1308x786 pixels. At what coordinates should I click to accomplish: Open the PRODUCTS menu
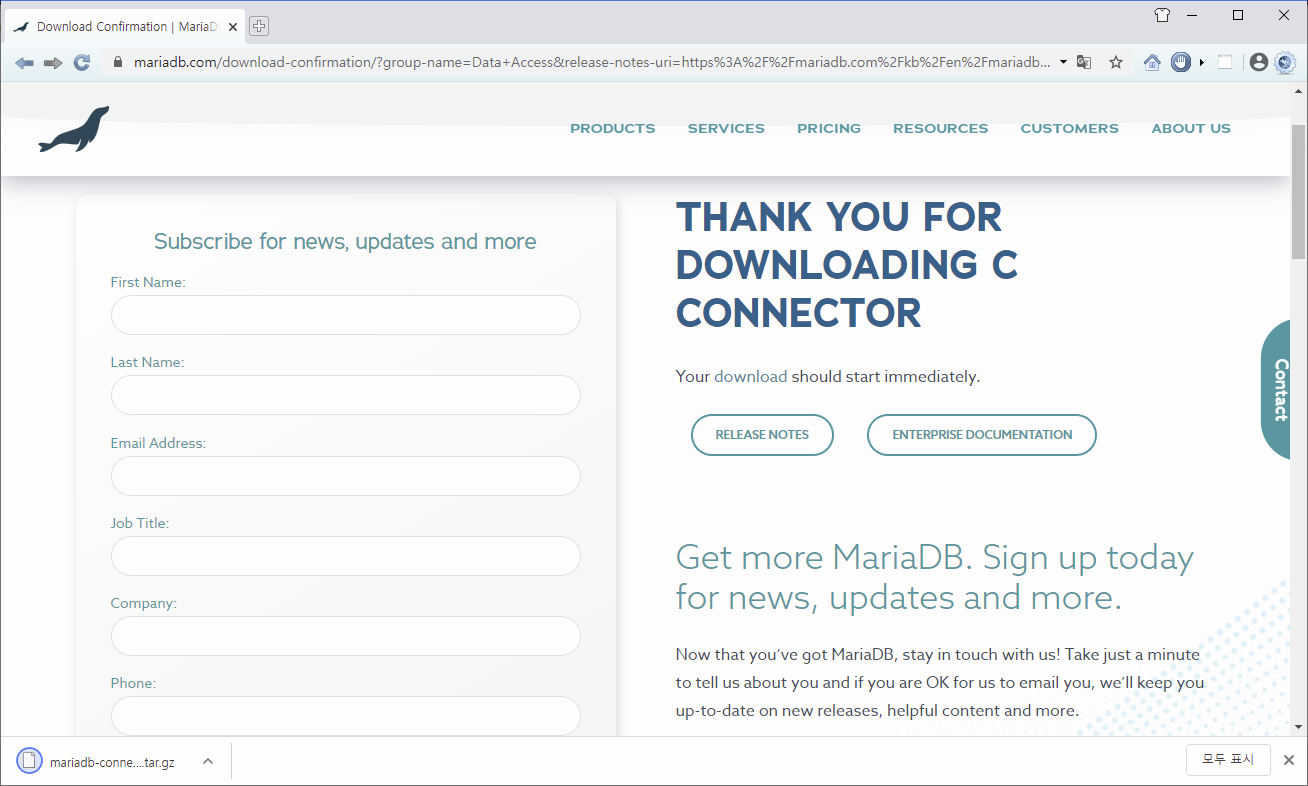pos(613,128)
